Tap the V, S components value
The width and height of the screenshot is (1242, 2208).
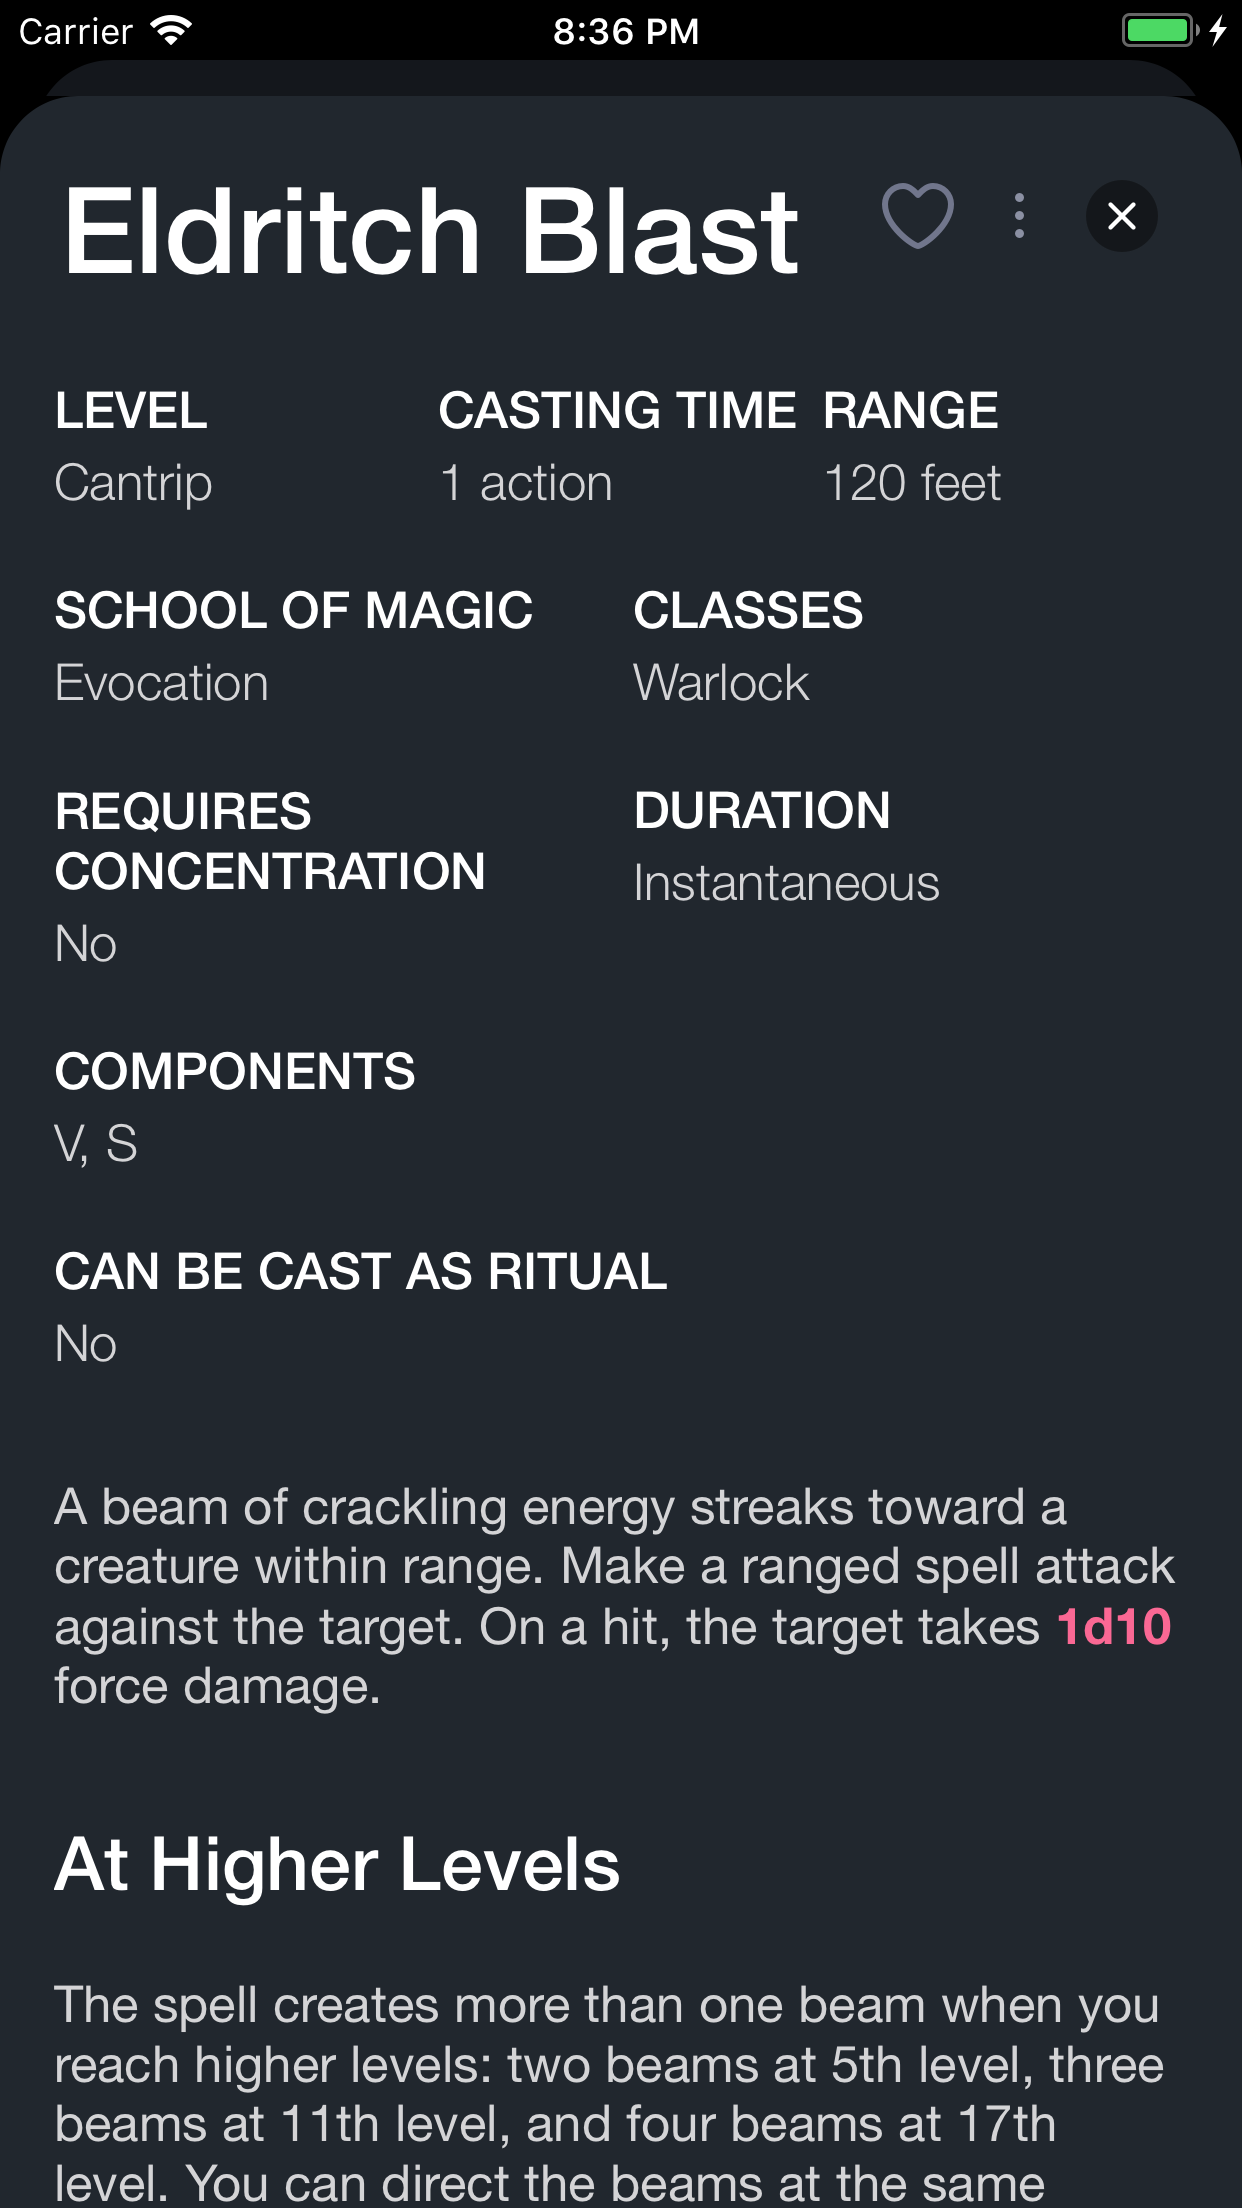click(x=96, y=1144)
